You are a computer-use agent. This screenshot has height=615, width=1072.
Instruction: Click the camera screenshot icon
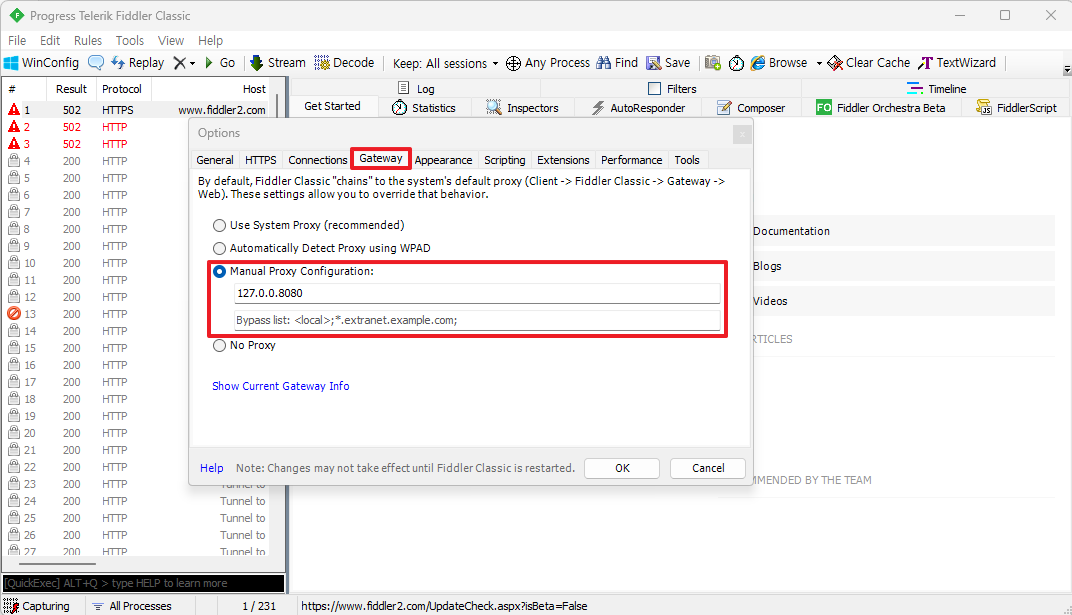pyautogui.click(x=712, y=63)
